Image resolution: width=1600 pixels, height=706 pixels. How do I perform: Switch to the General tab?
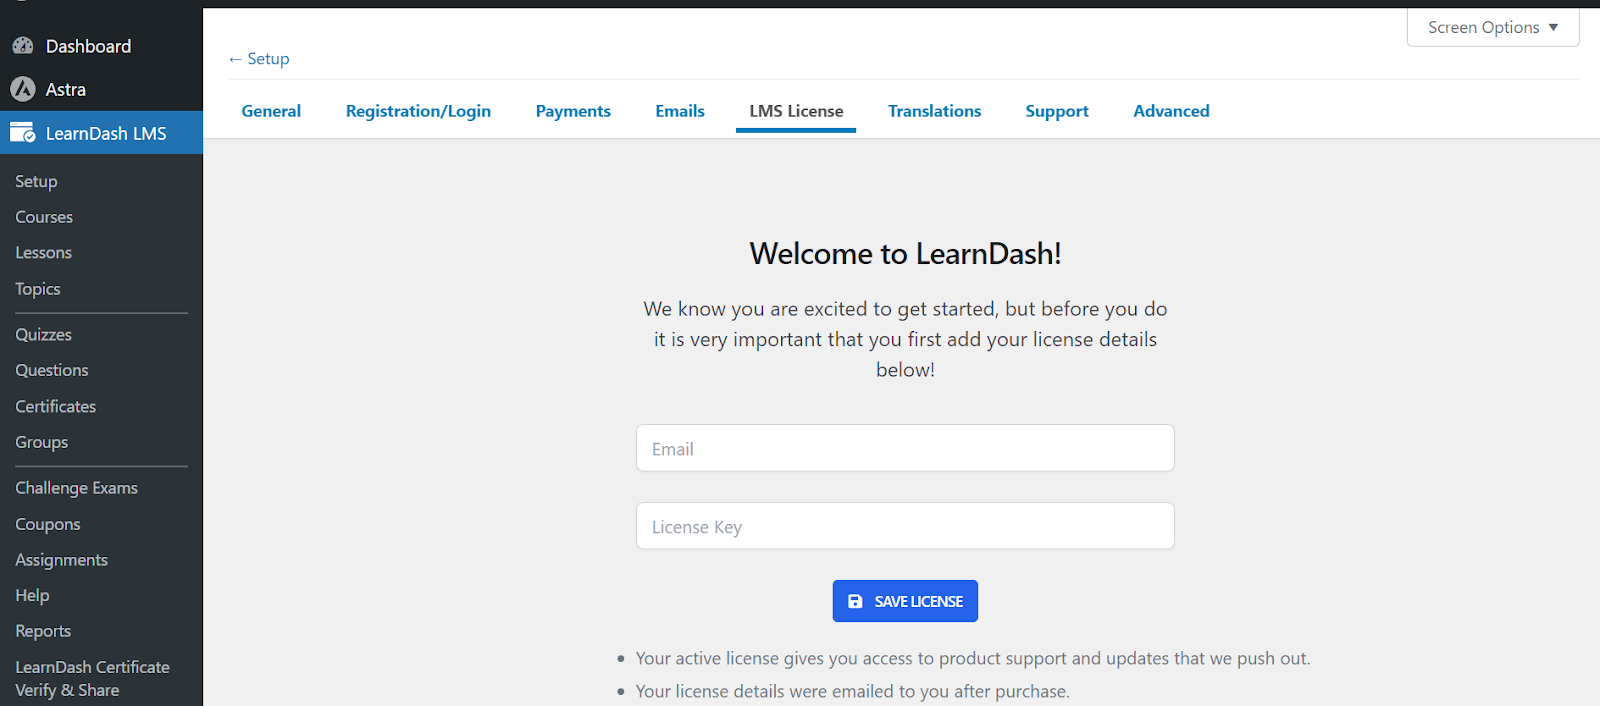pos(271,111)
